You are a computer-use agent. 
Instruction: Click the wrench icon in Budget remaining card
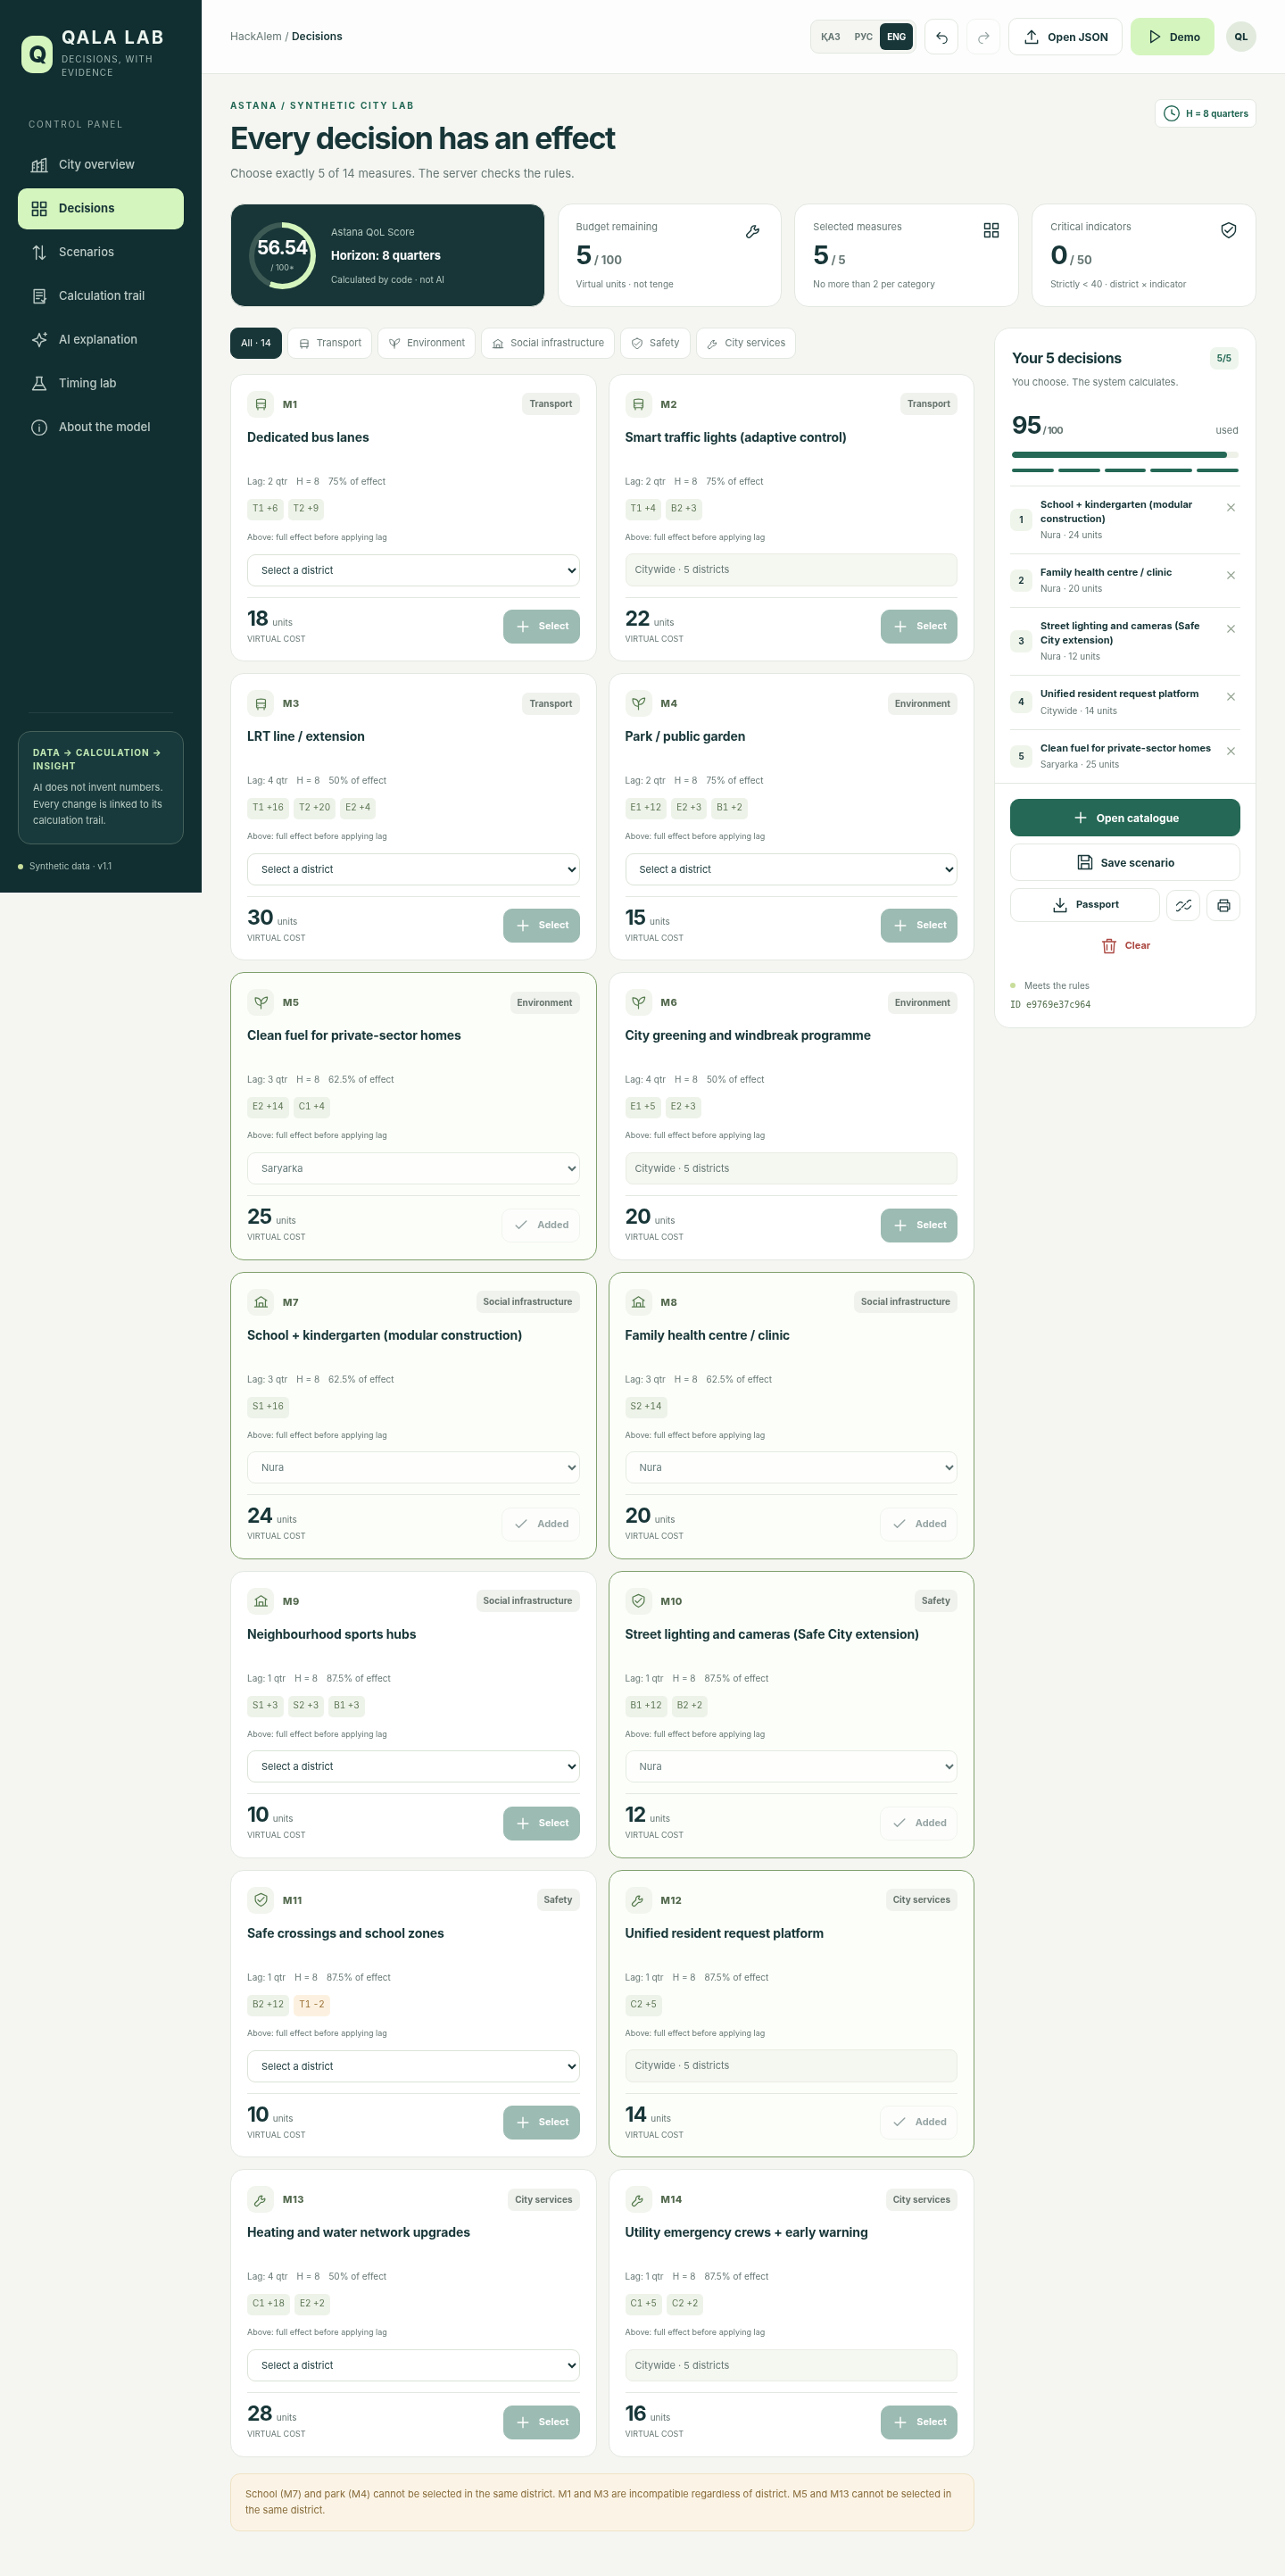[x=753, y=231]
